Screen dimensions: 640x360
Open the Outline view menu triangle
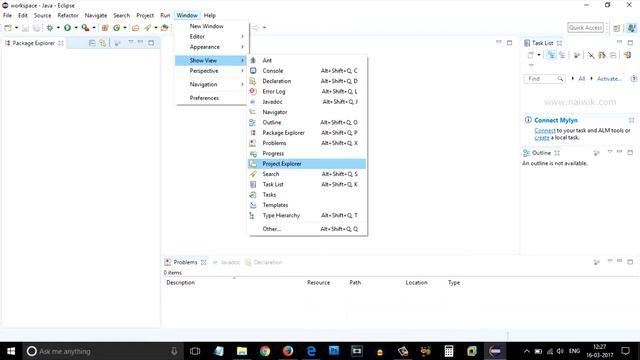pos(610,152)
